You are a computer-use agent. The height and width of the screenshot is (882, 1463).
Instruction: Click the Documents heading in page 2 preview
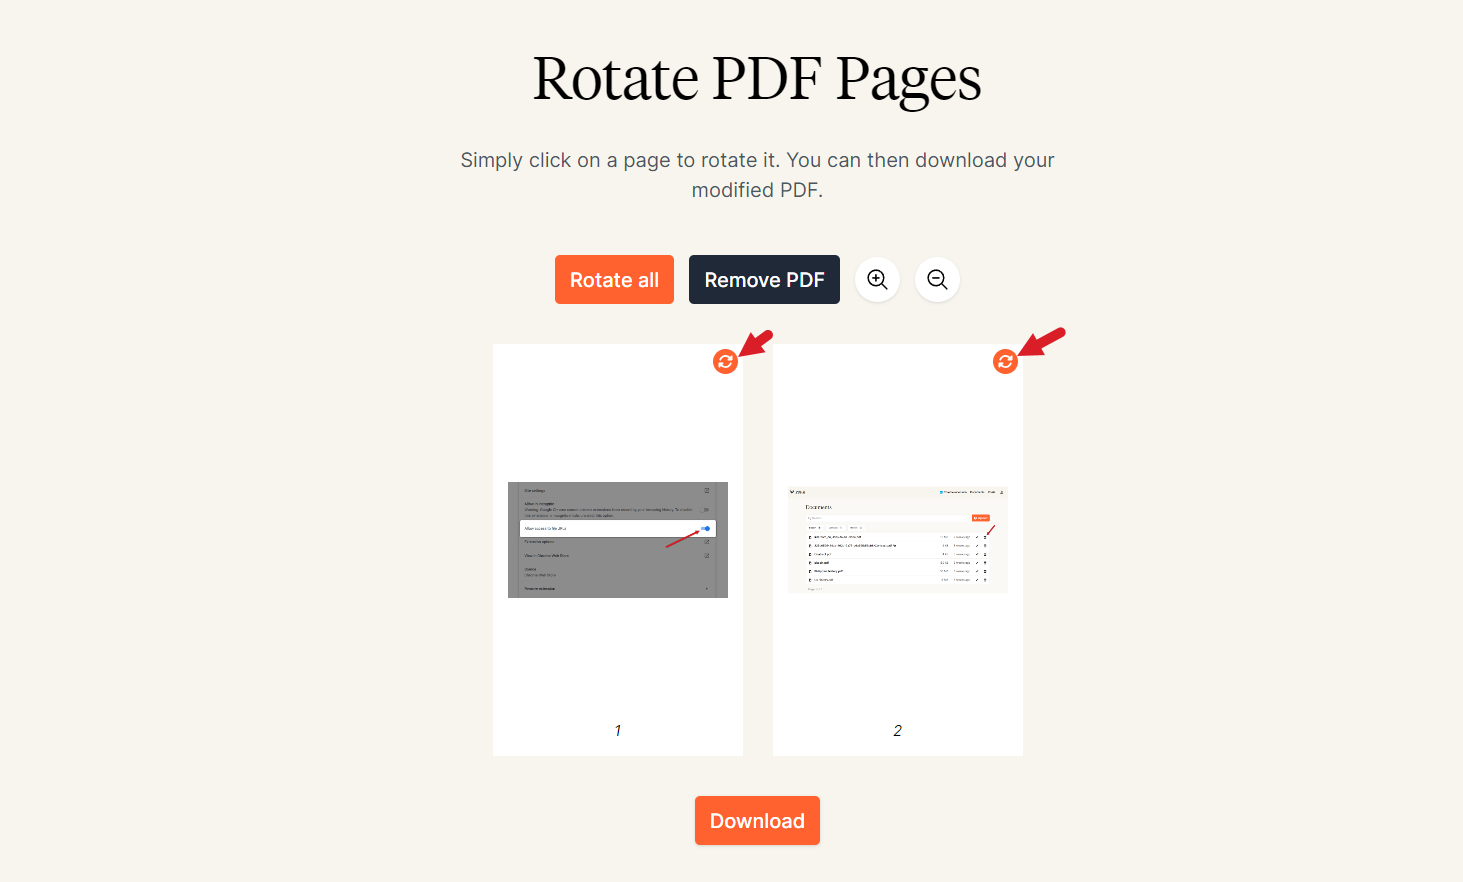click(x=818, y=507)
